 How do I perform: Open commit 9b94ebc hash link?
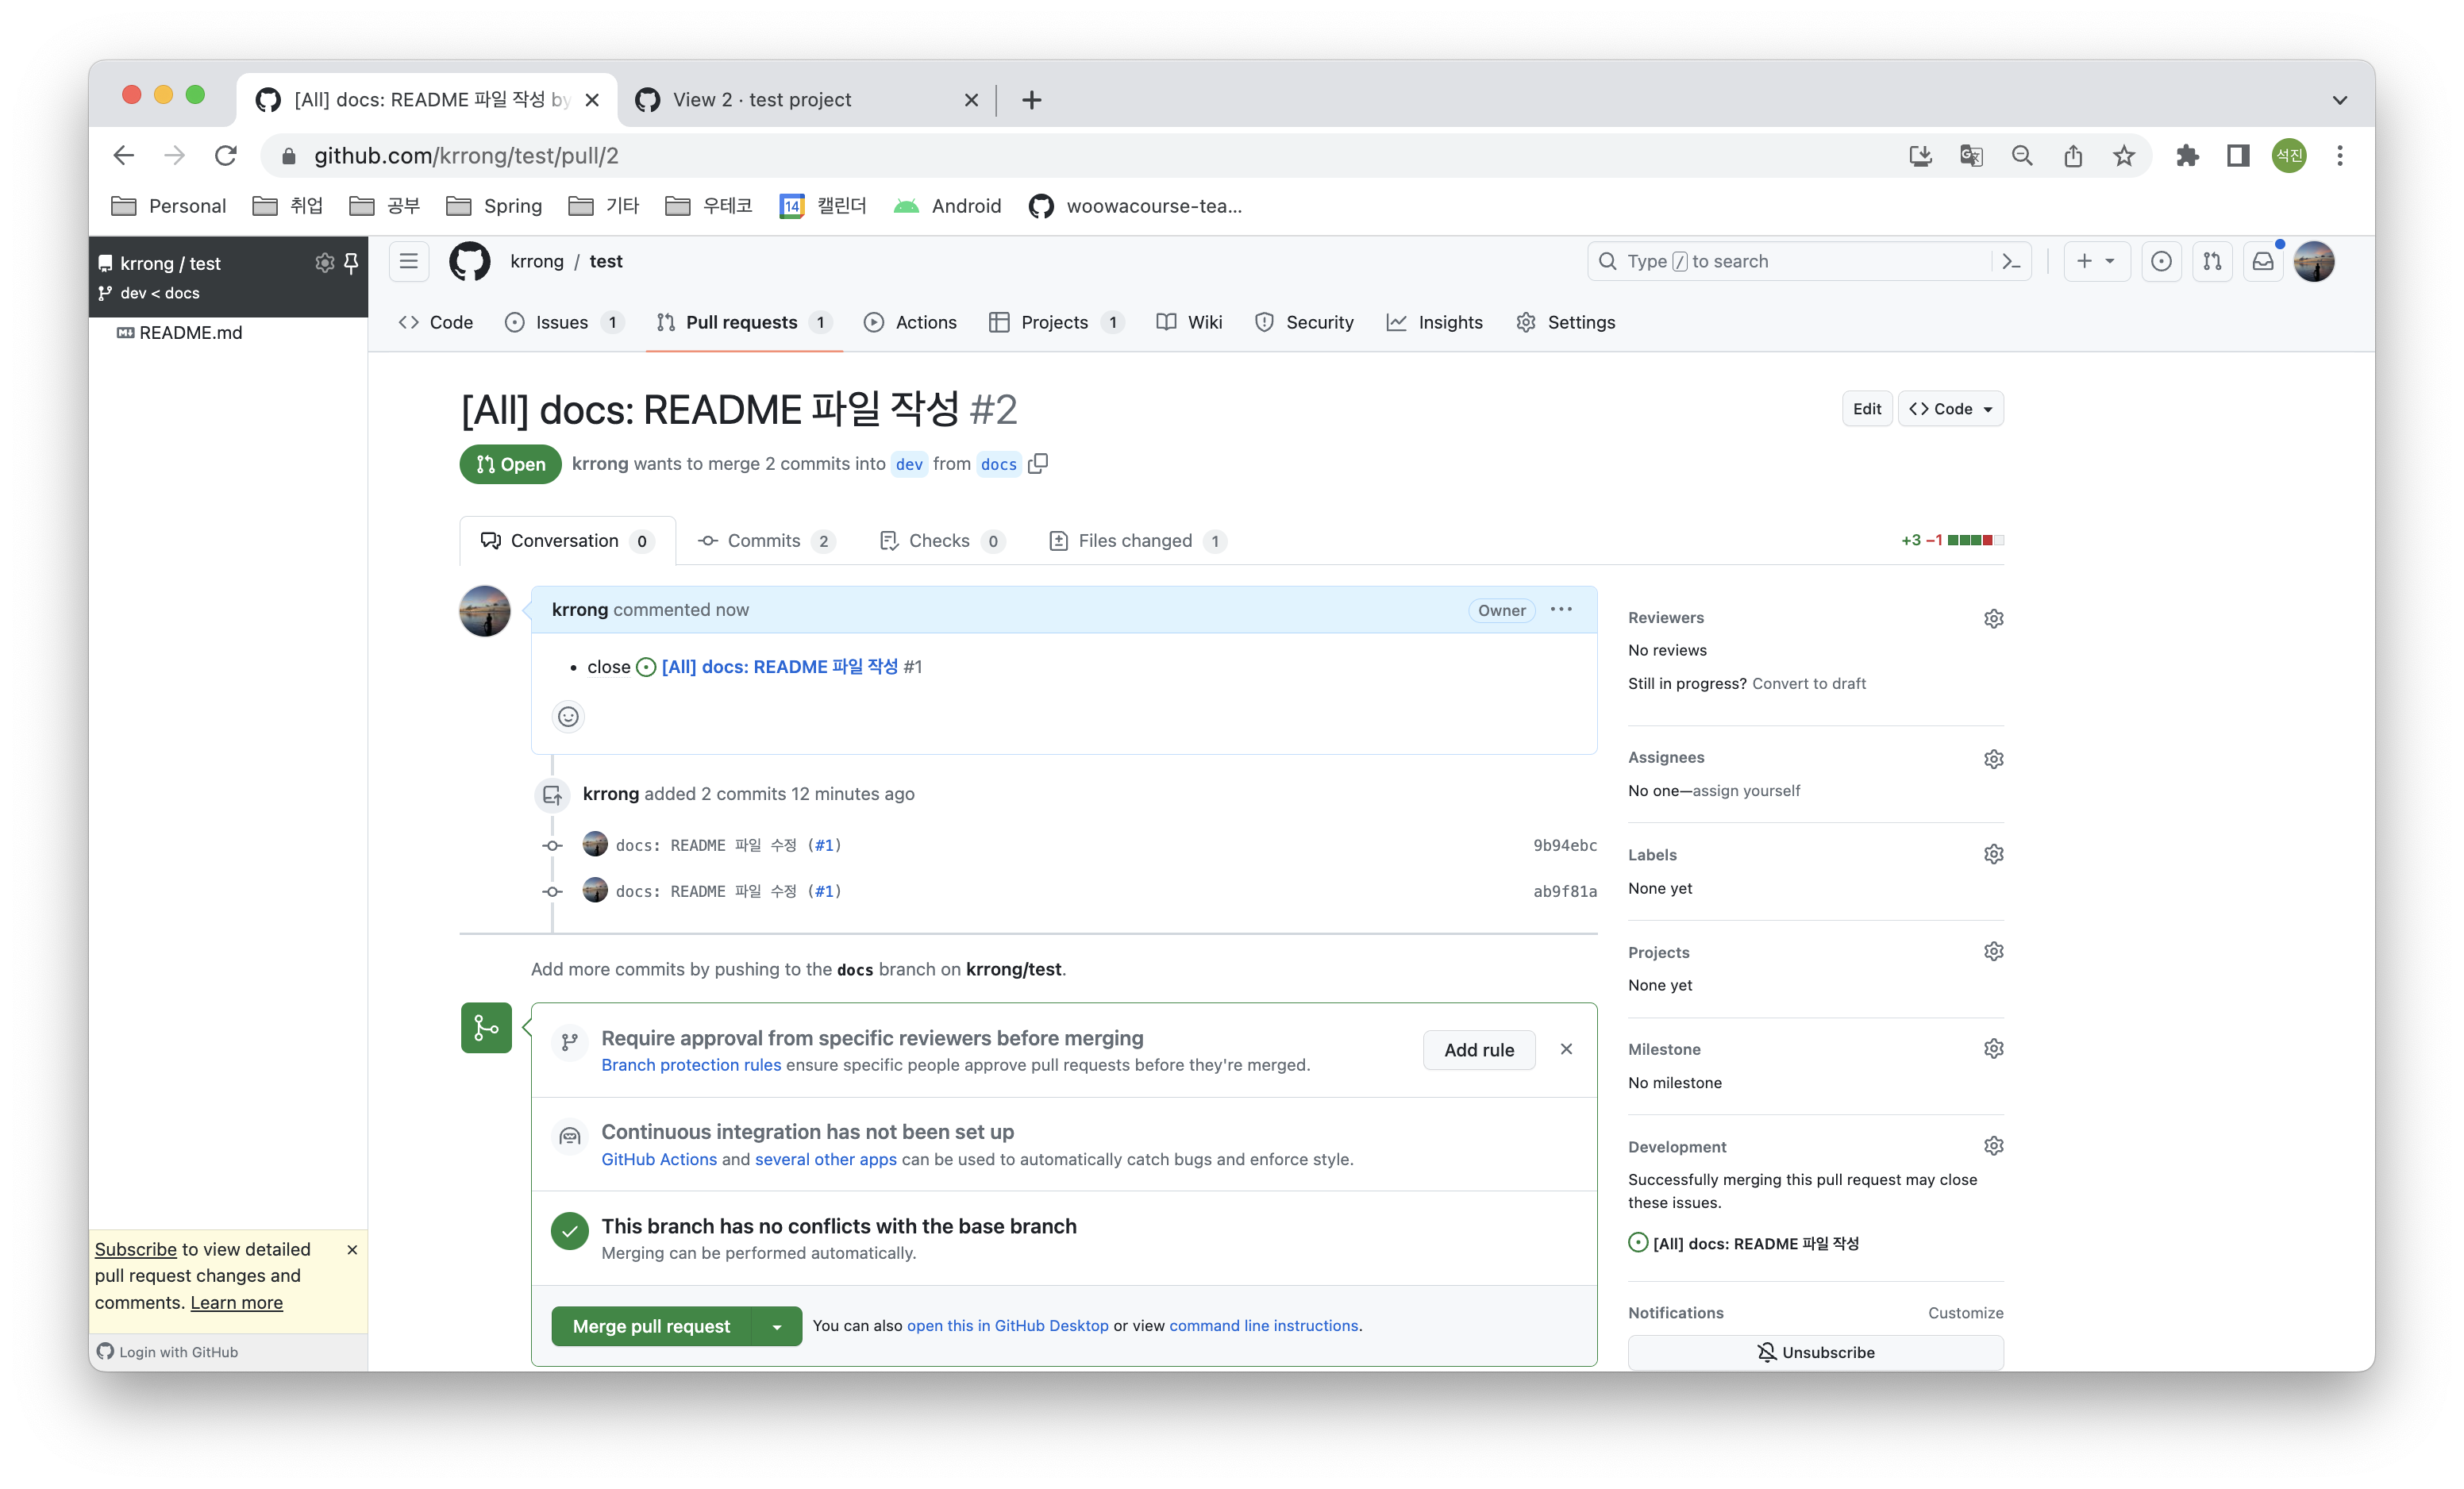[x=1564, y=846]
